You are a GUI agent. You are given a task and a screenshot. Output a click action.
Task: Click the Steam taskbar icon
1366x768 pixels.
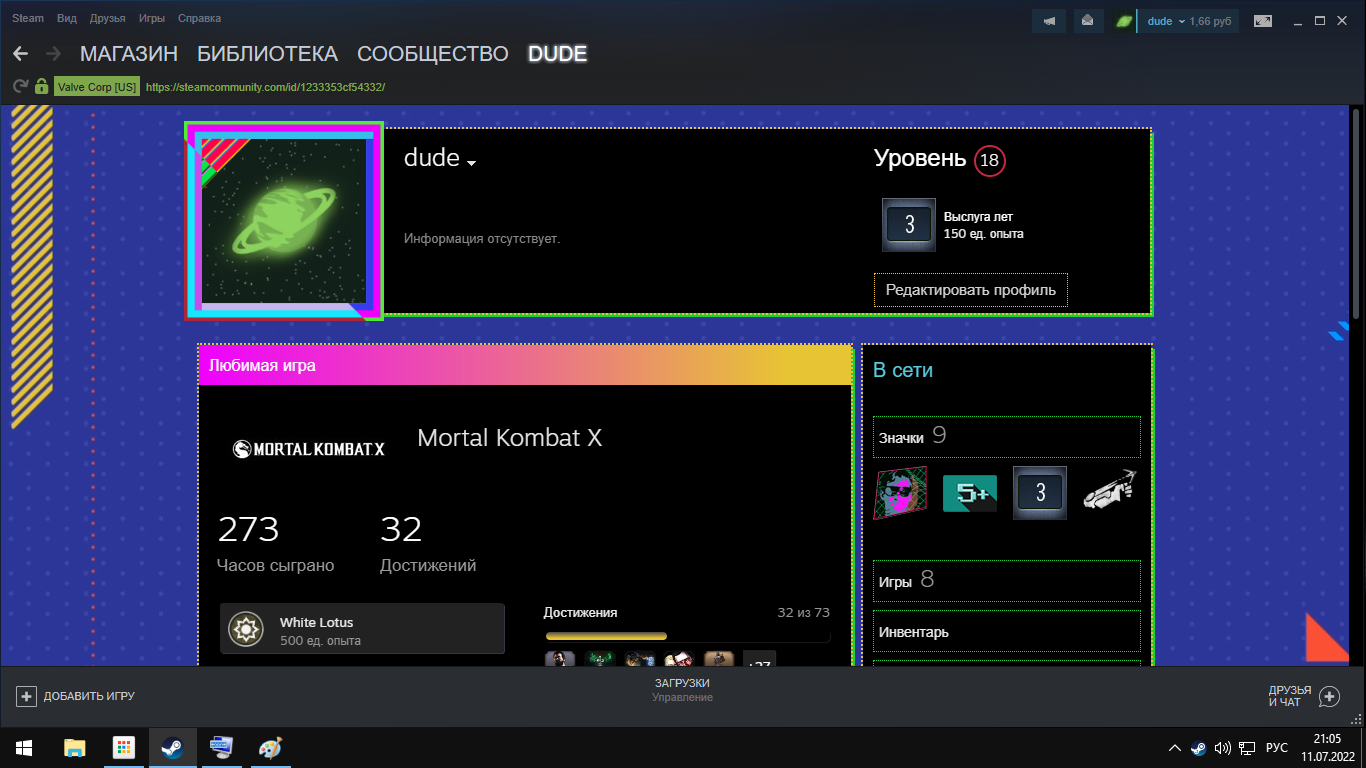pyautogui.click(x=172, y=747)
